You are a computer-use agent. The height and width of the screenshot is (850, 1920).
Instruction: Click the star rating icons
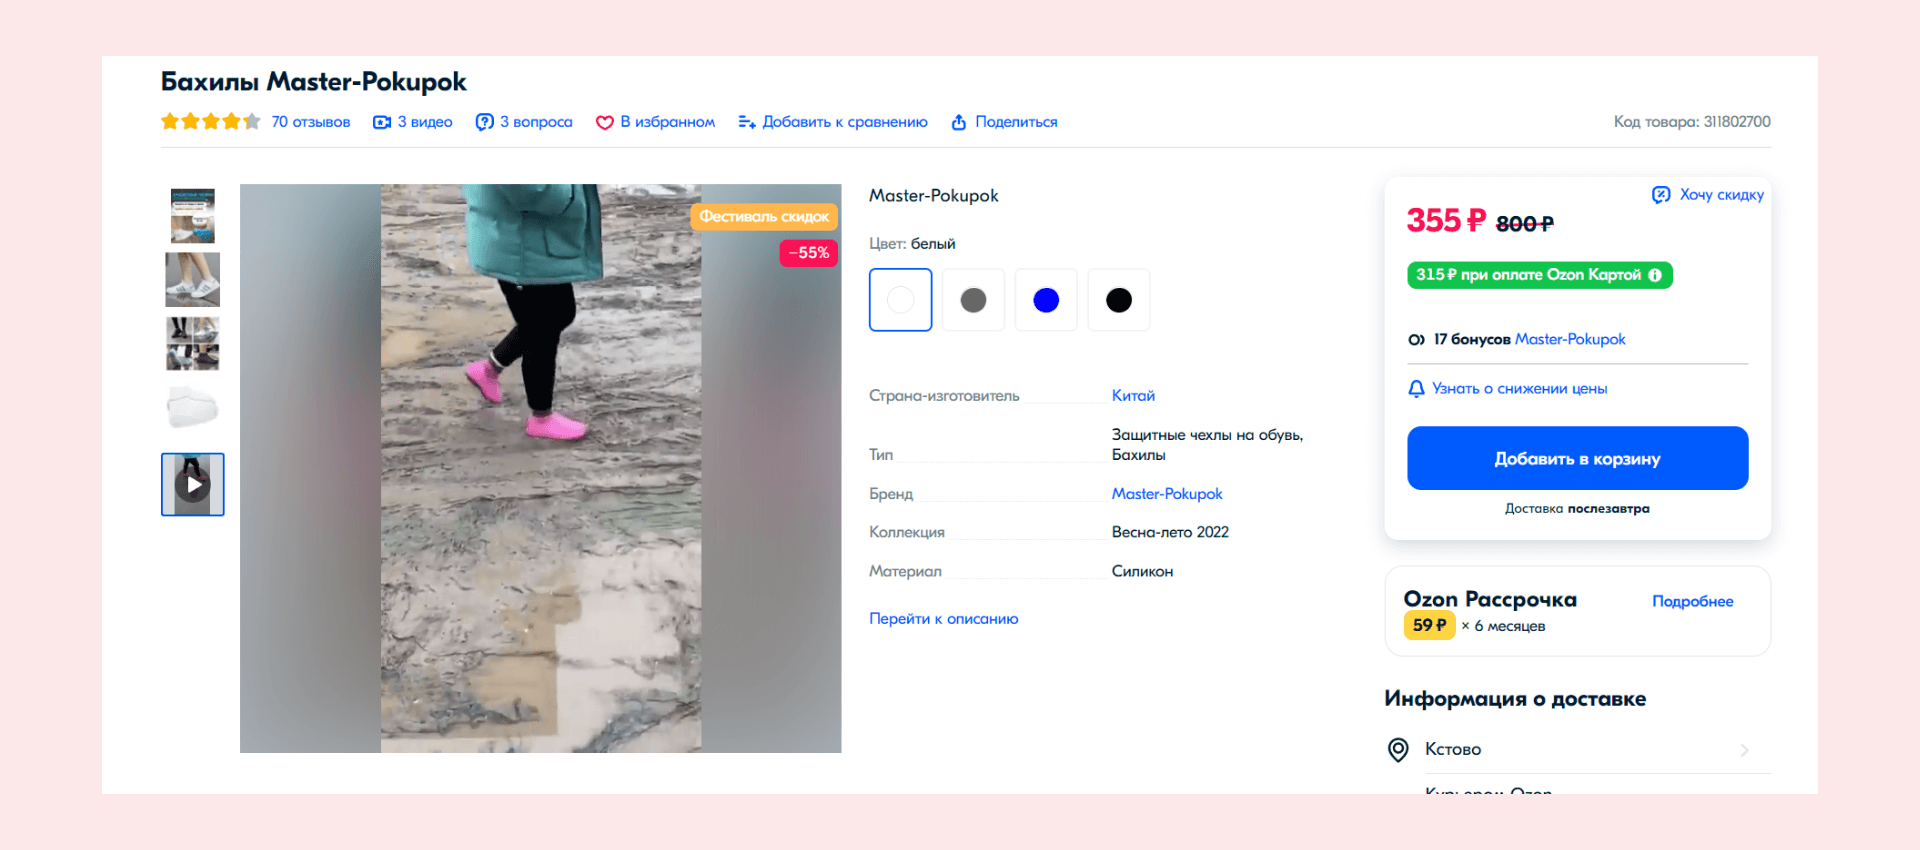[x=211, y=122]
